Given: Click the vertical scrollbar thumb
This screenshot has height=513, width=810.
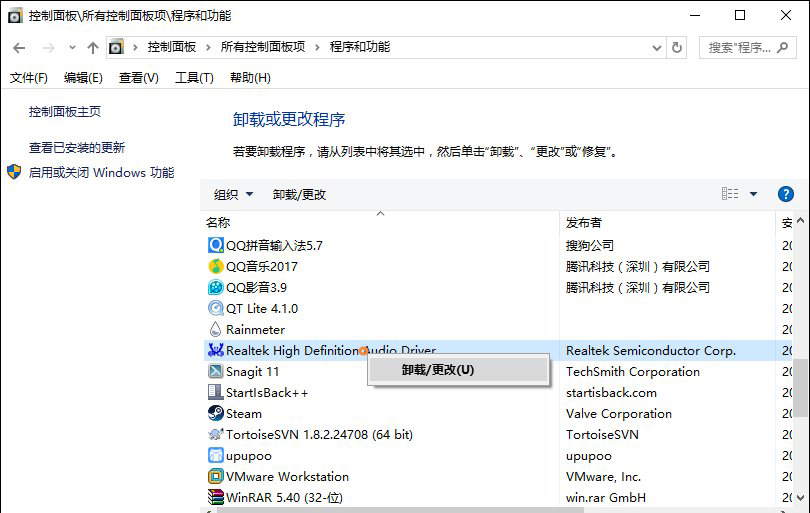Looking at the screenshot, I should click(x=801, y=387).
